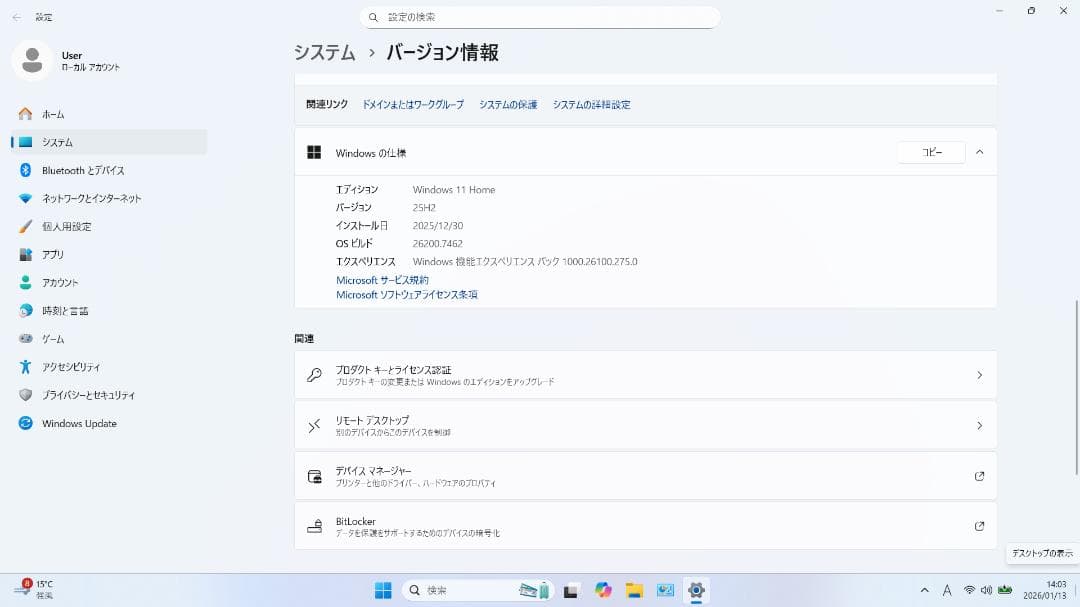This screenshot has height=607, width=1080.
Task: Open the Windows Start menu
Action: (x=381, y=590)
